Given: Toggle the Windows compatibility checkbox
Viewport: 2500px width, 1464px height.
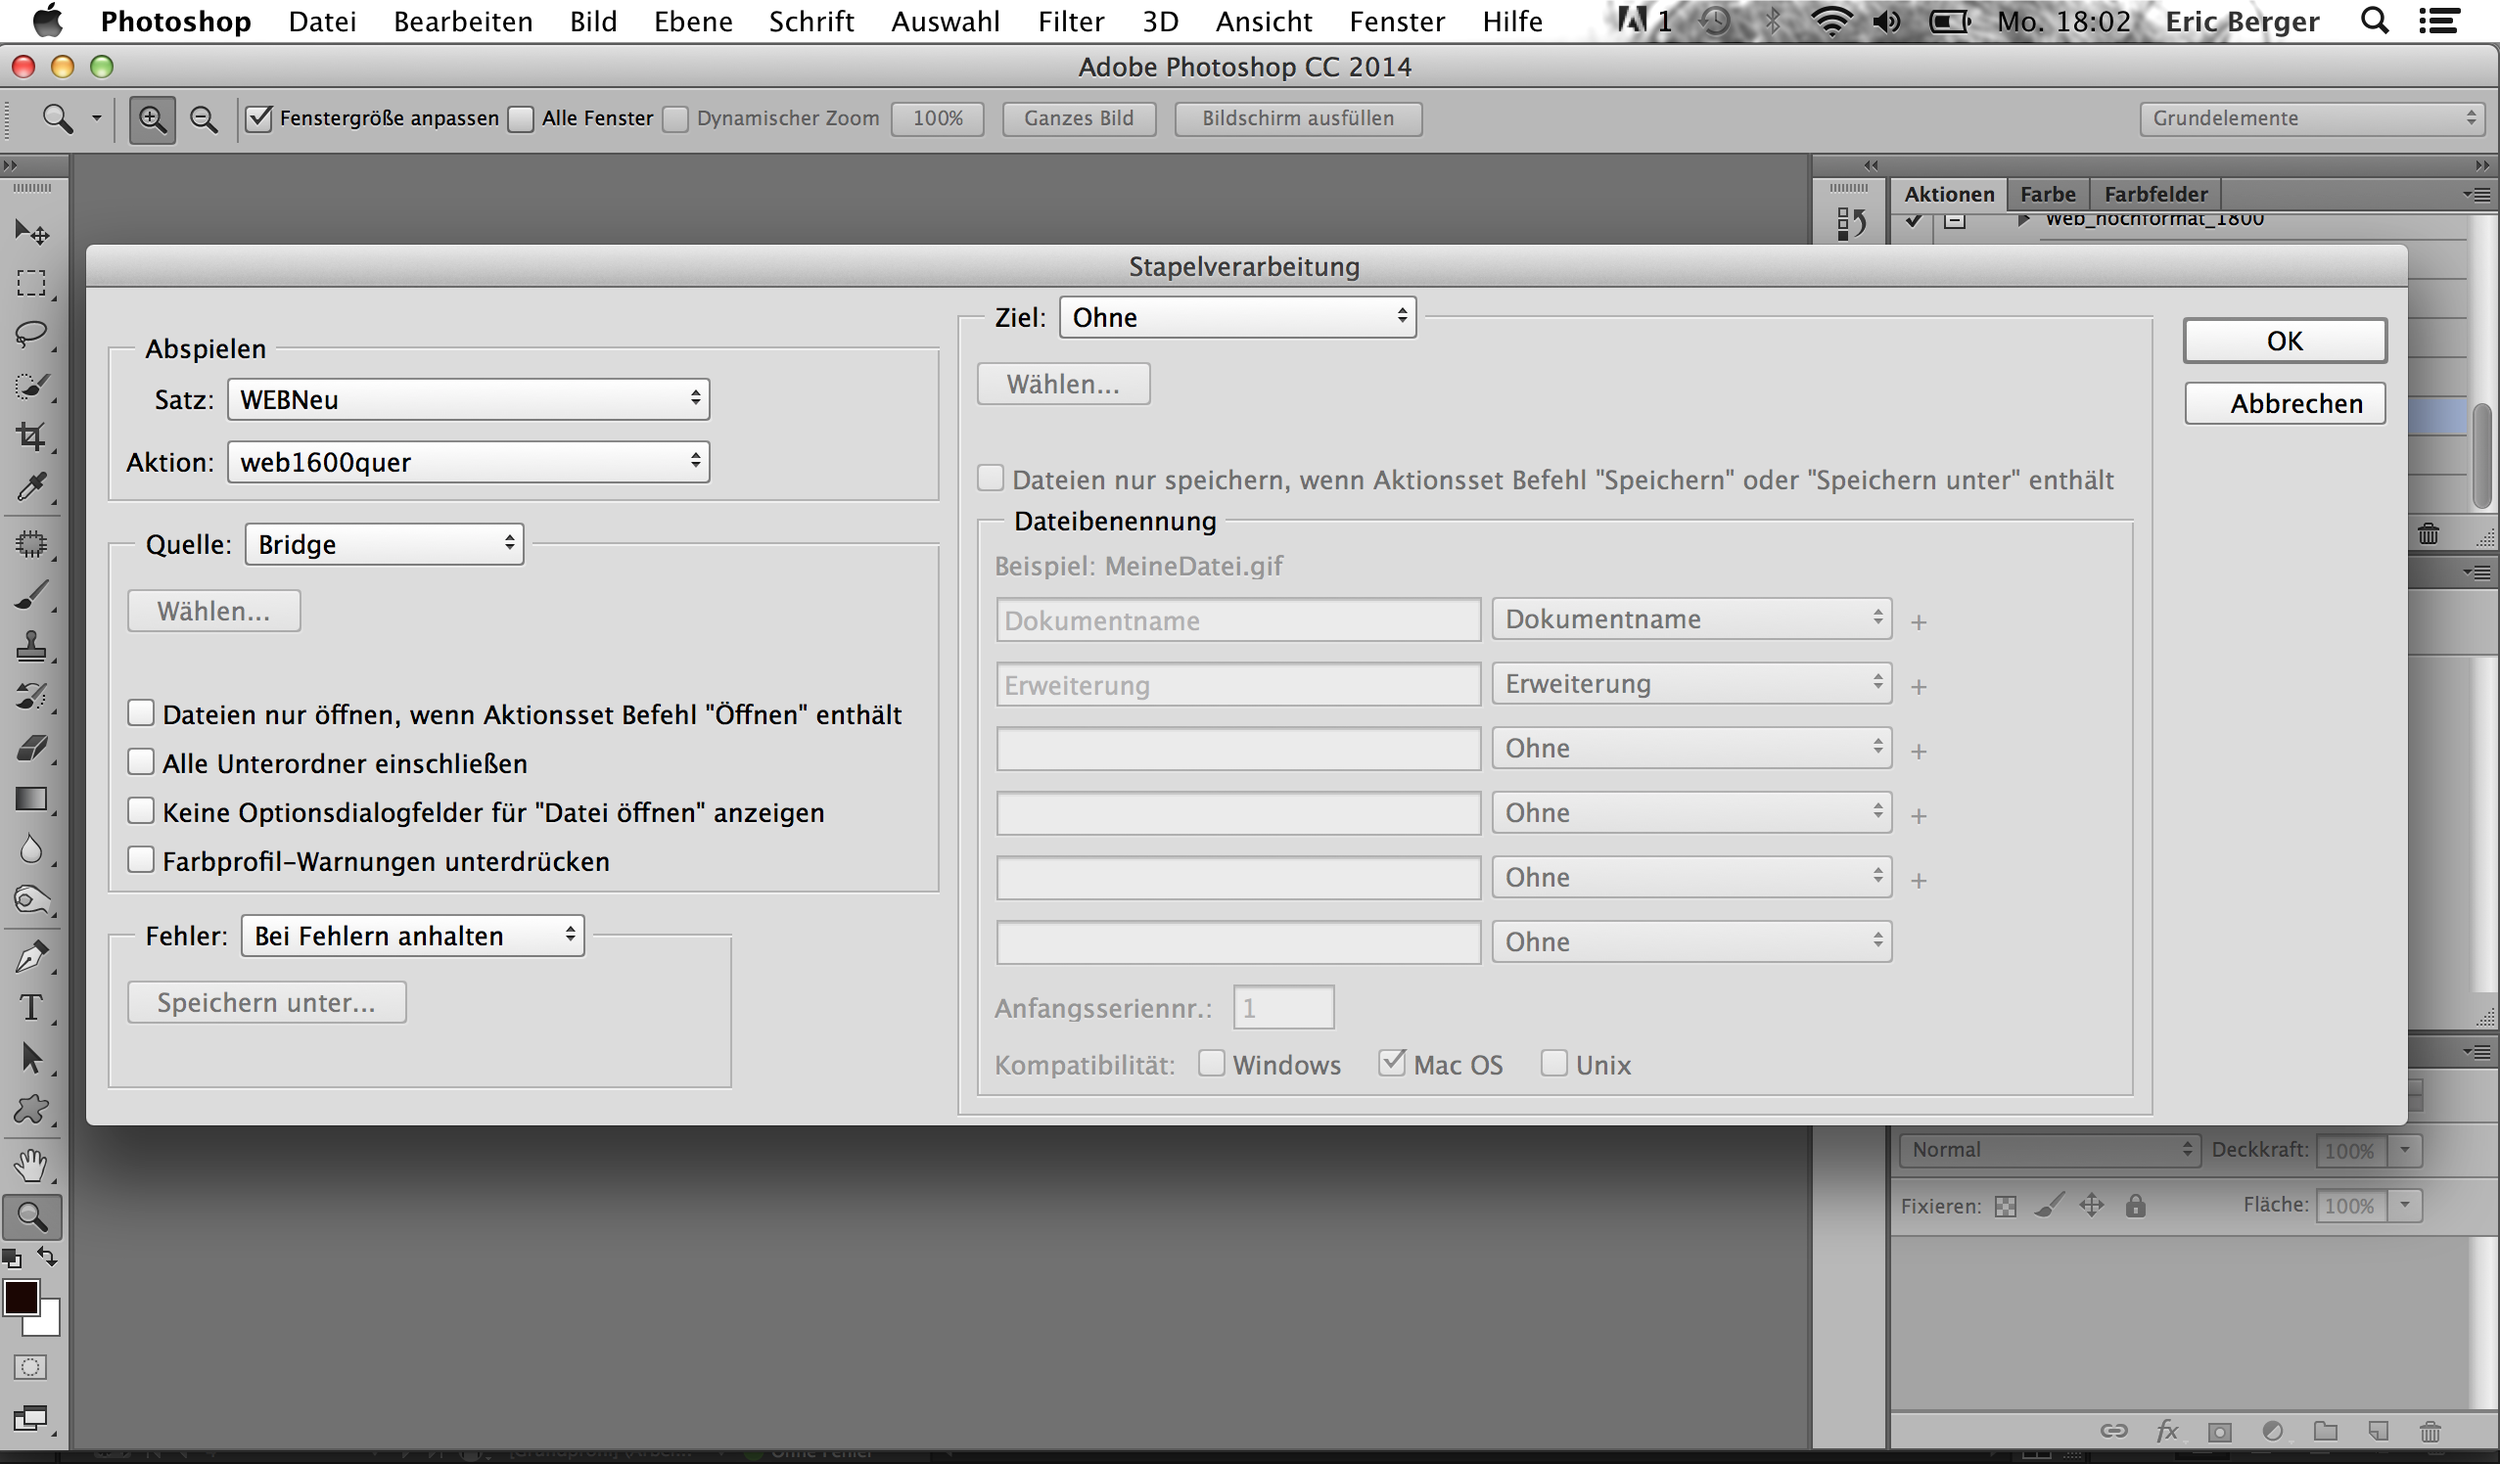Looking at the screenshot, I should pyautogui.click(x=1211, y=1063).
